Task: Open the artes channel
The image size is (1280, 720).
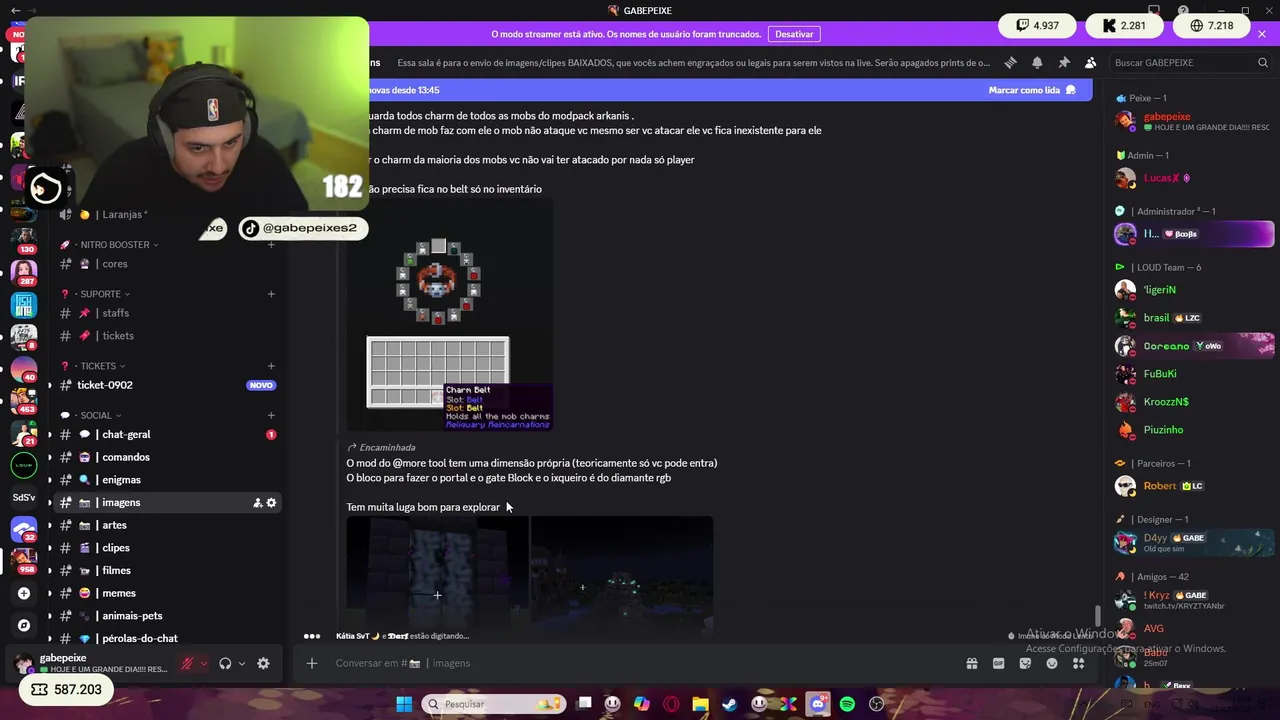Action: [x=168, y=525]
